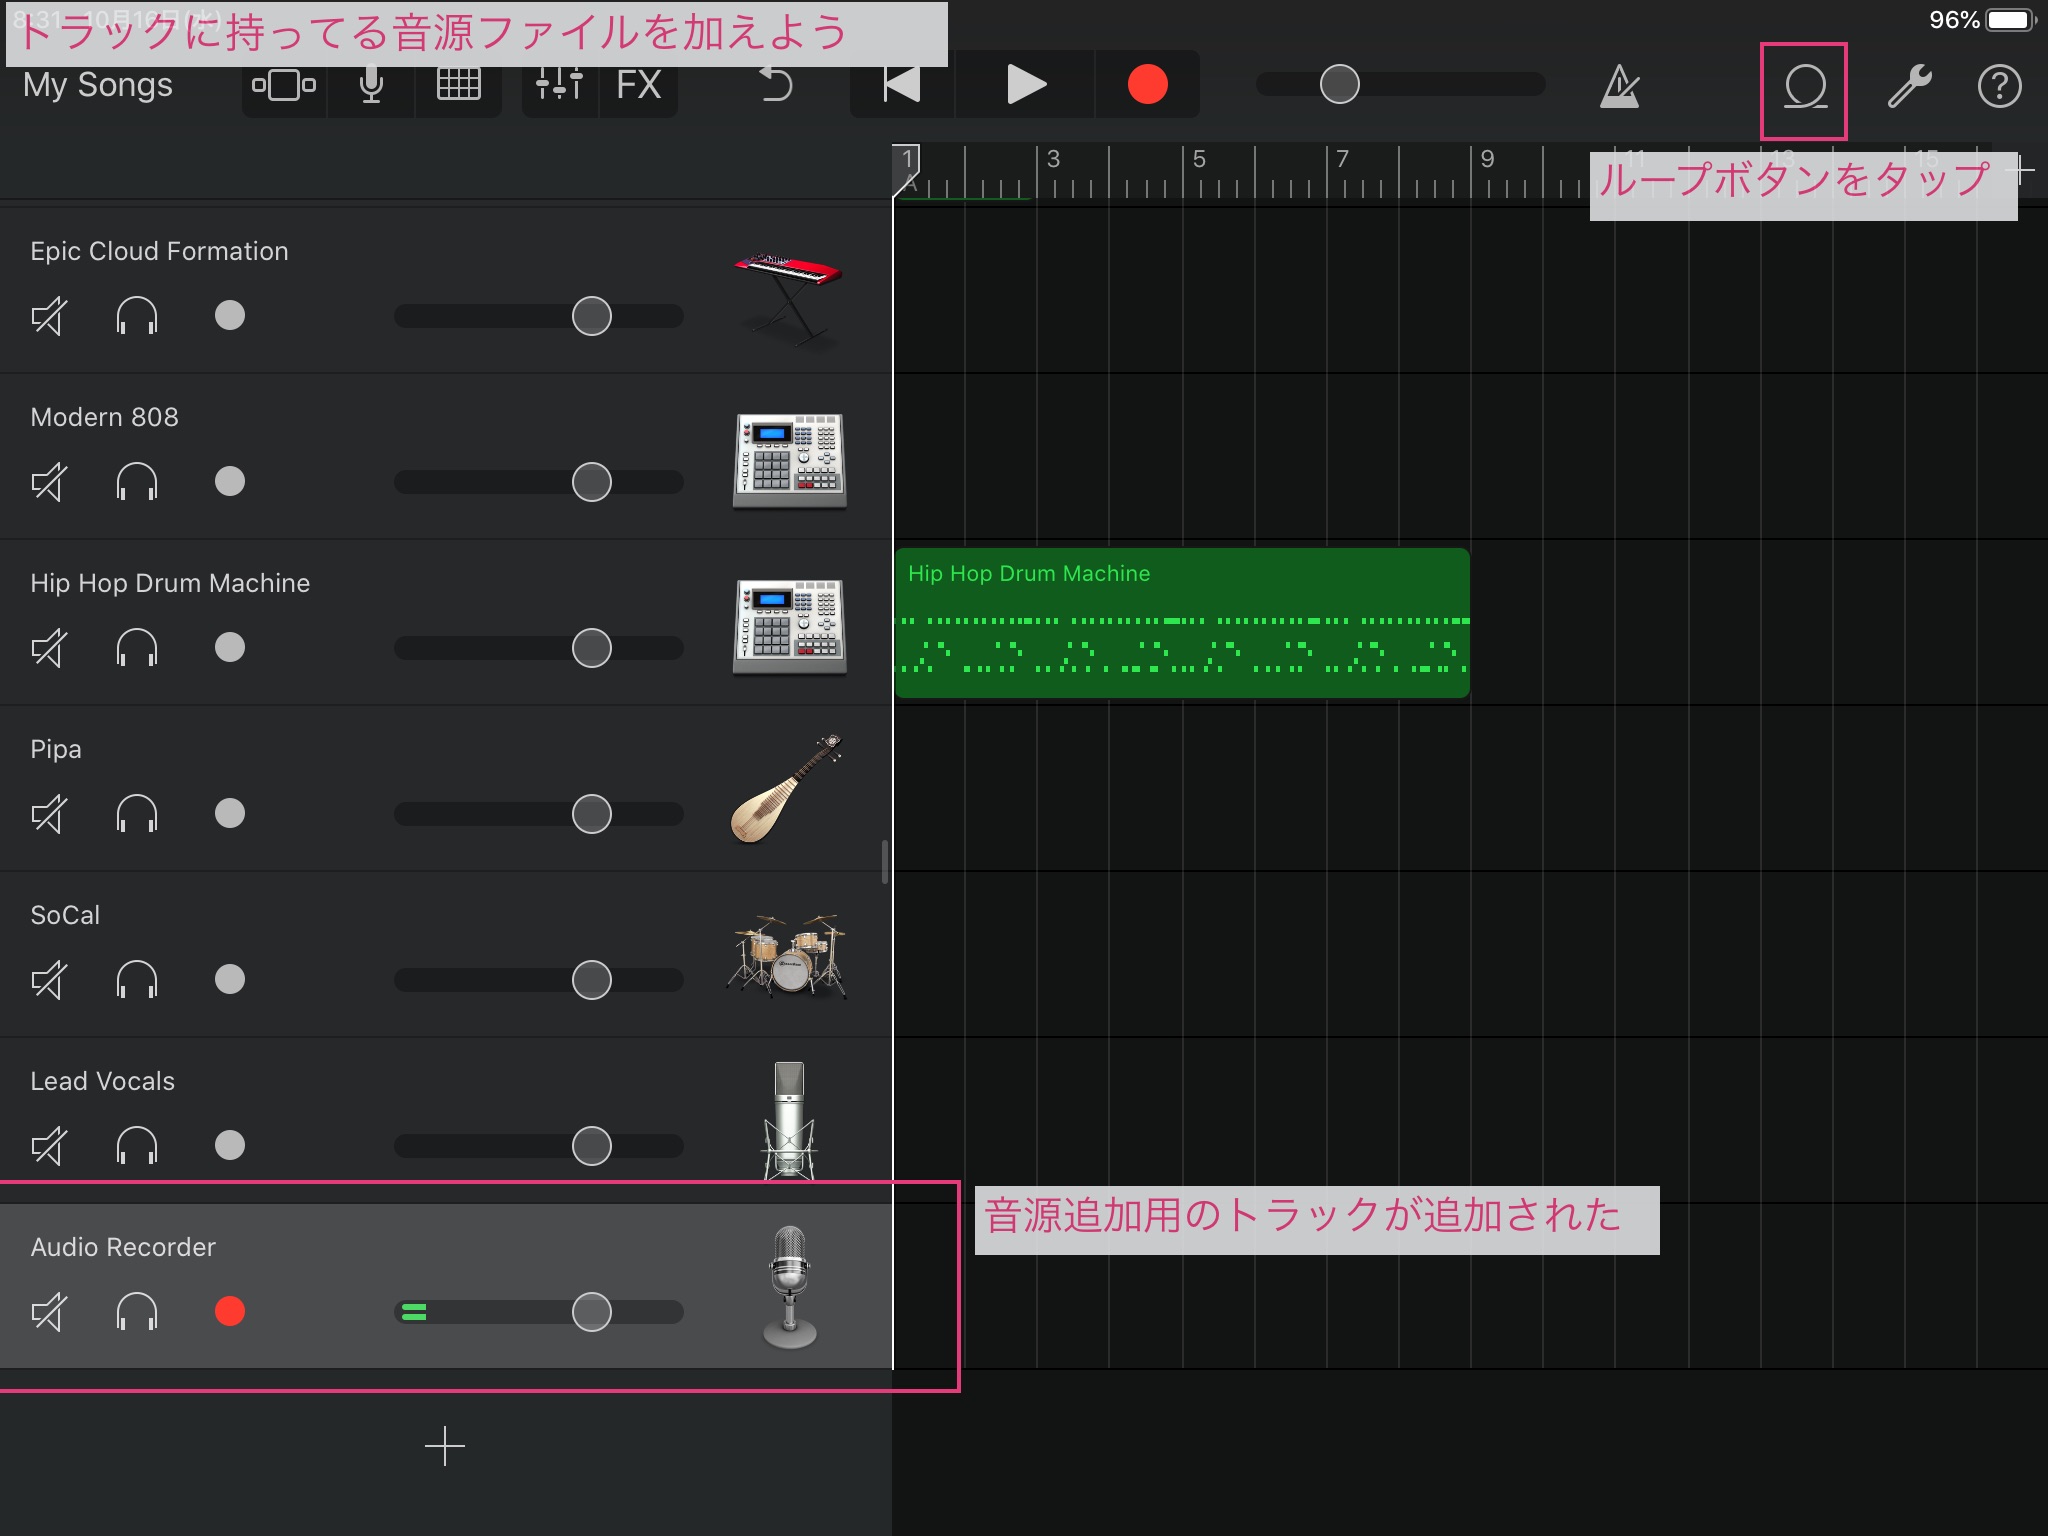Image resolution: width=2048 pixels, height=1536 pixels.
Task: Select the SoCal track name
Action: [x=65, y=915]
